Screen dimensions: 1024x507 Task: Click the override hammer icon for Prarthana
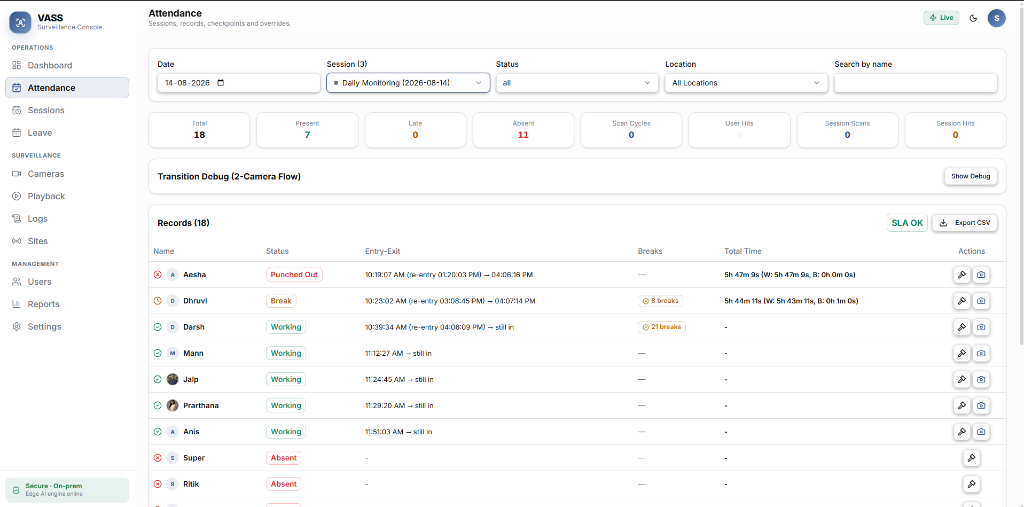pos(961,406)
